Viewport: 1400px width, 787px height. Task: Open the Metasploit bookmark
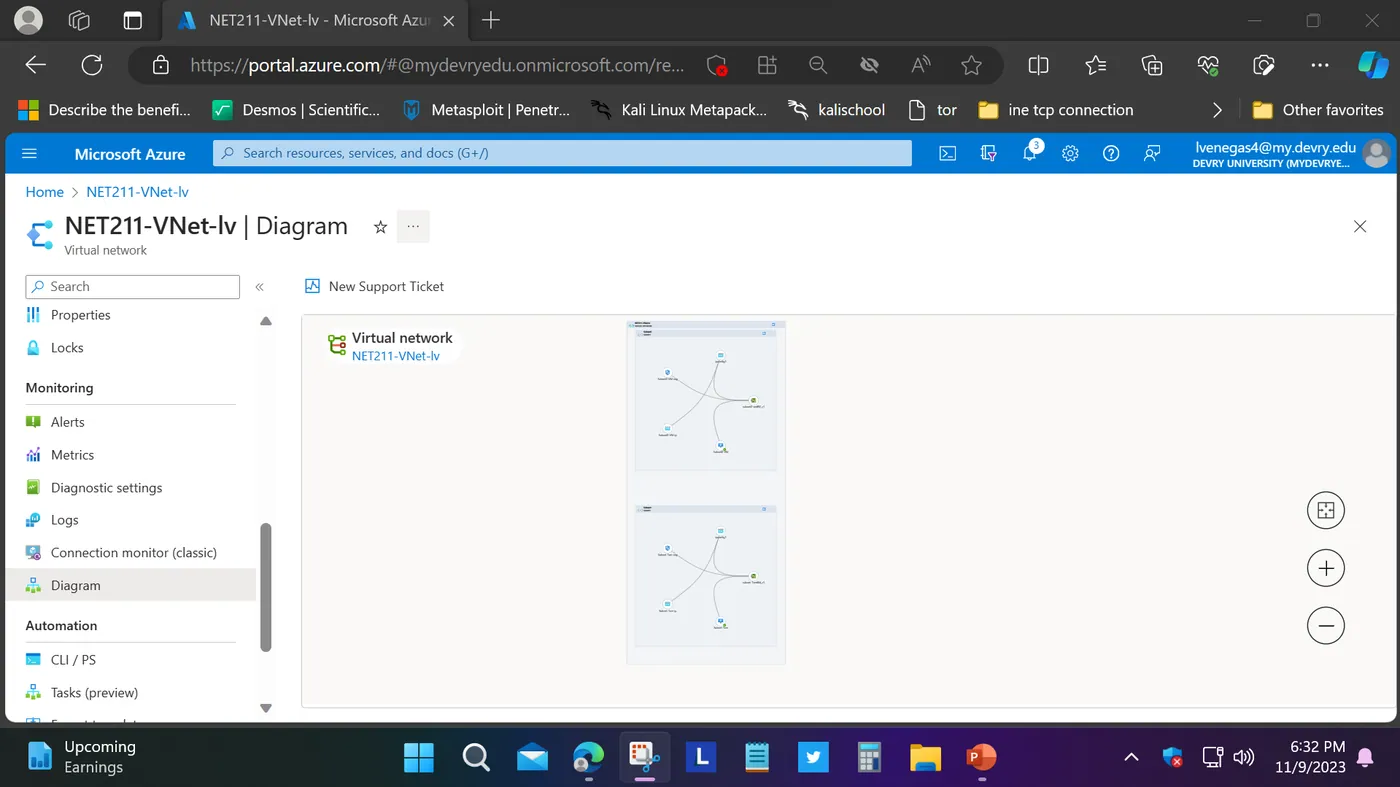pos(486,110)
